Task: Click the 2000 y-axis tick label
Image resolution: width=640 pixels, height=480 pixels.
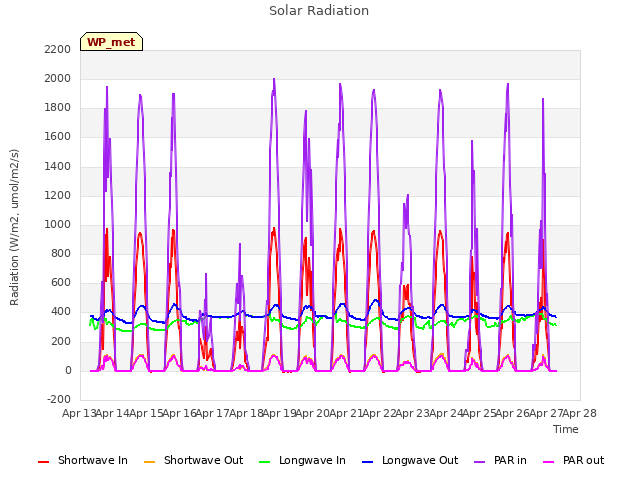Action: [x=58, y=78]
